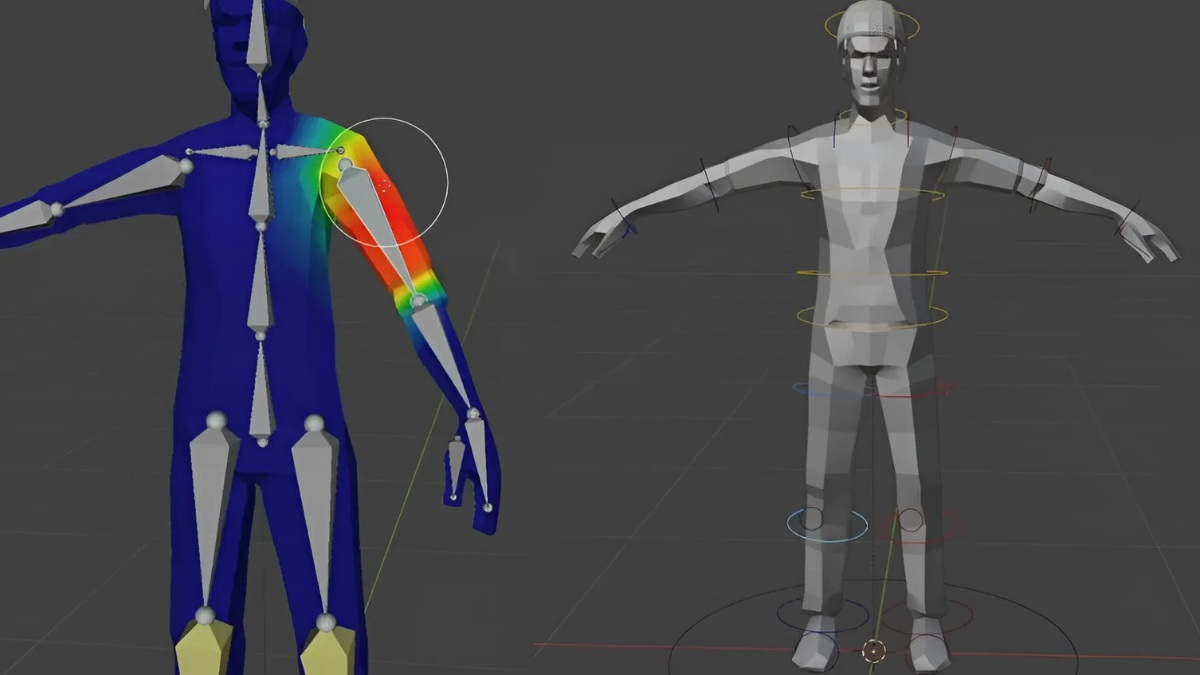Click the yellow head control ring on the gray model

(872, 25)
